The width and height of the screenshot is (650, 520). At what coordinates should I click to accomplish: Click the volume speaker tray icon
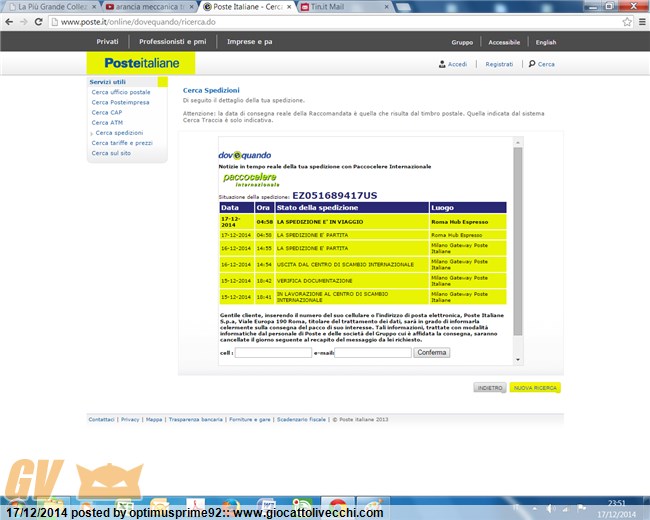551,508
